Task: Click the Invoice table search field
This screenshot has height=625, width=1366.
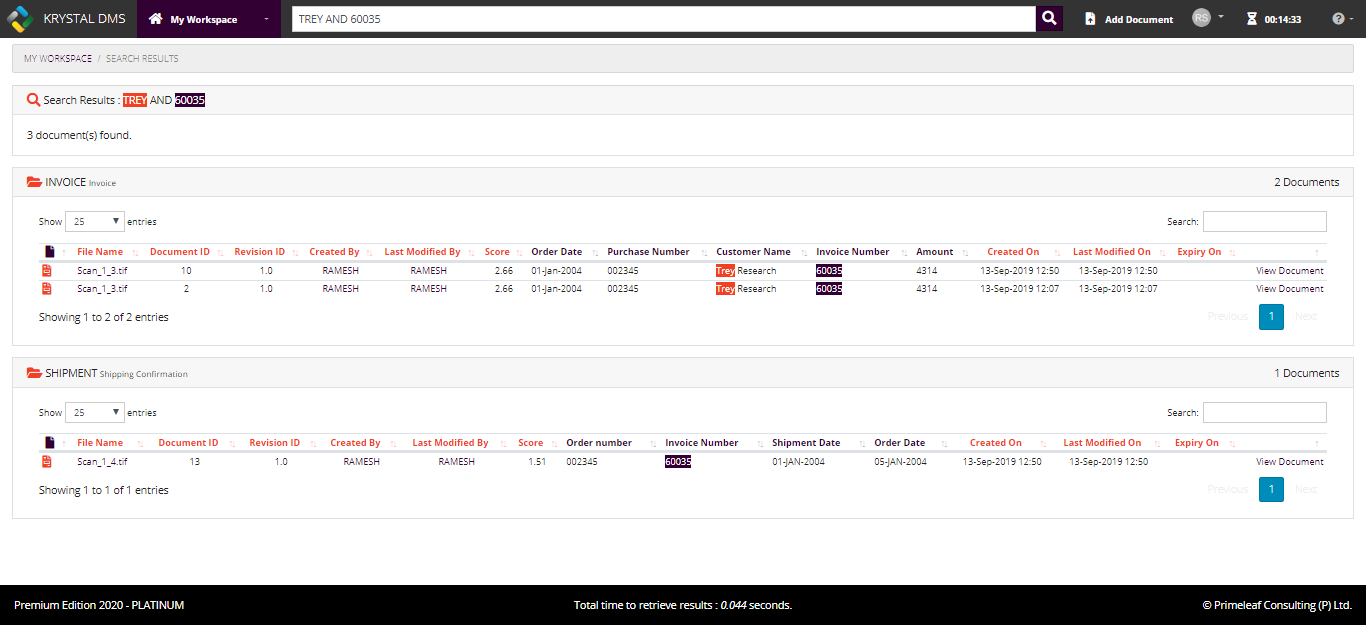Action: click(1264, 221)
